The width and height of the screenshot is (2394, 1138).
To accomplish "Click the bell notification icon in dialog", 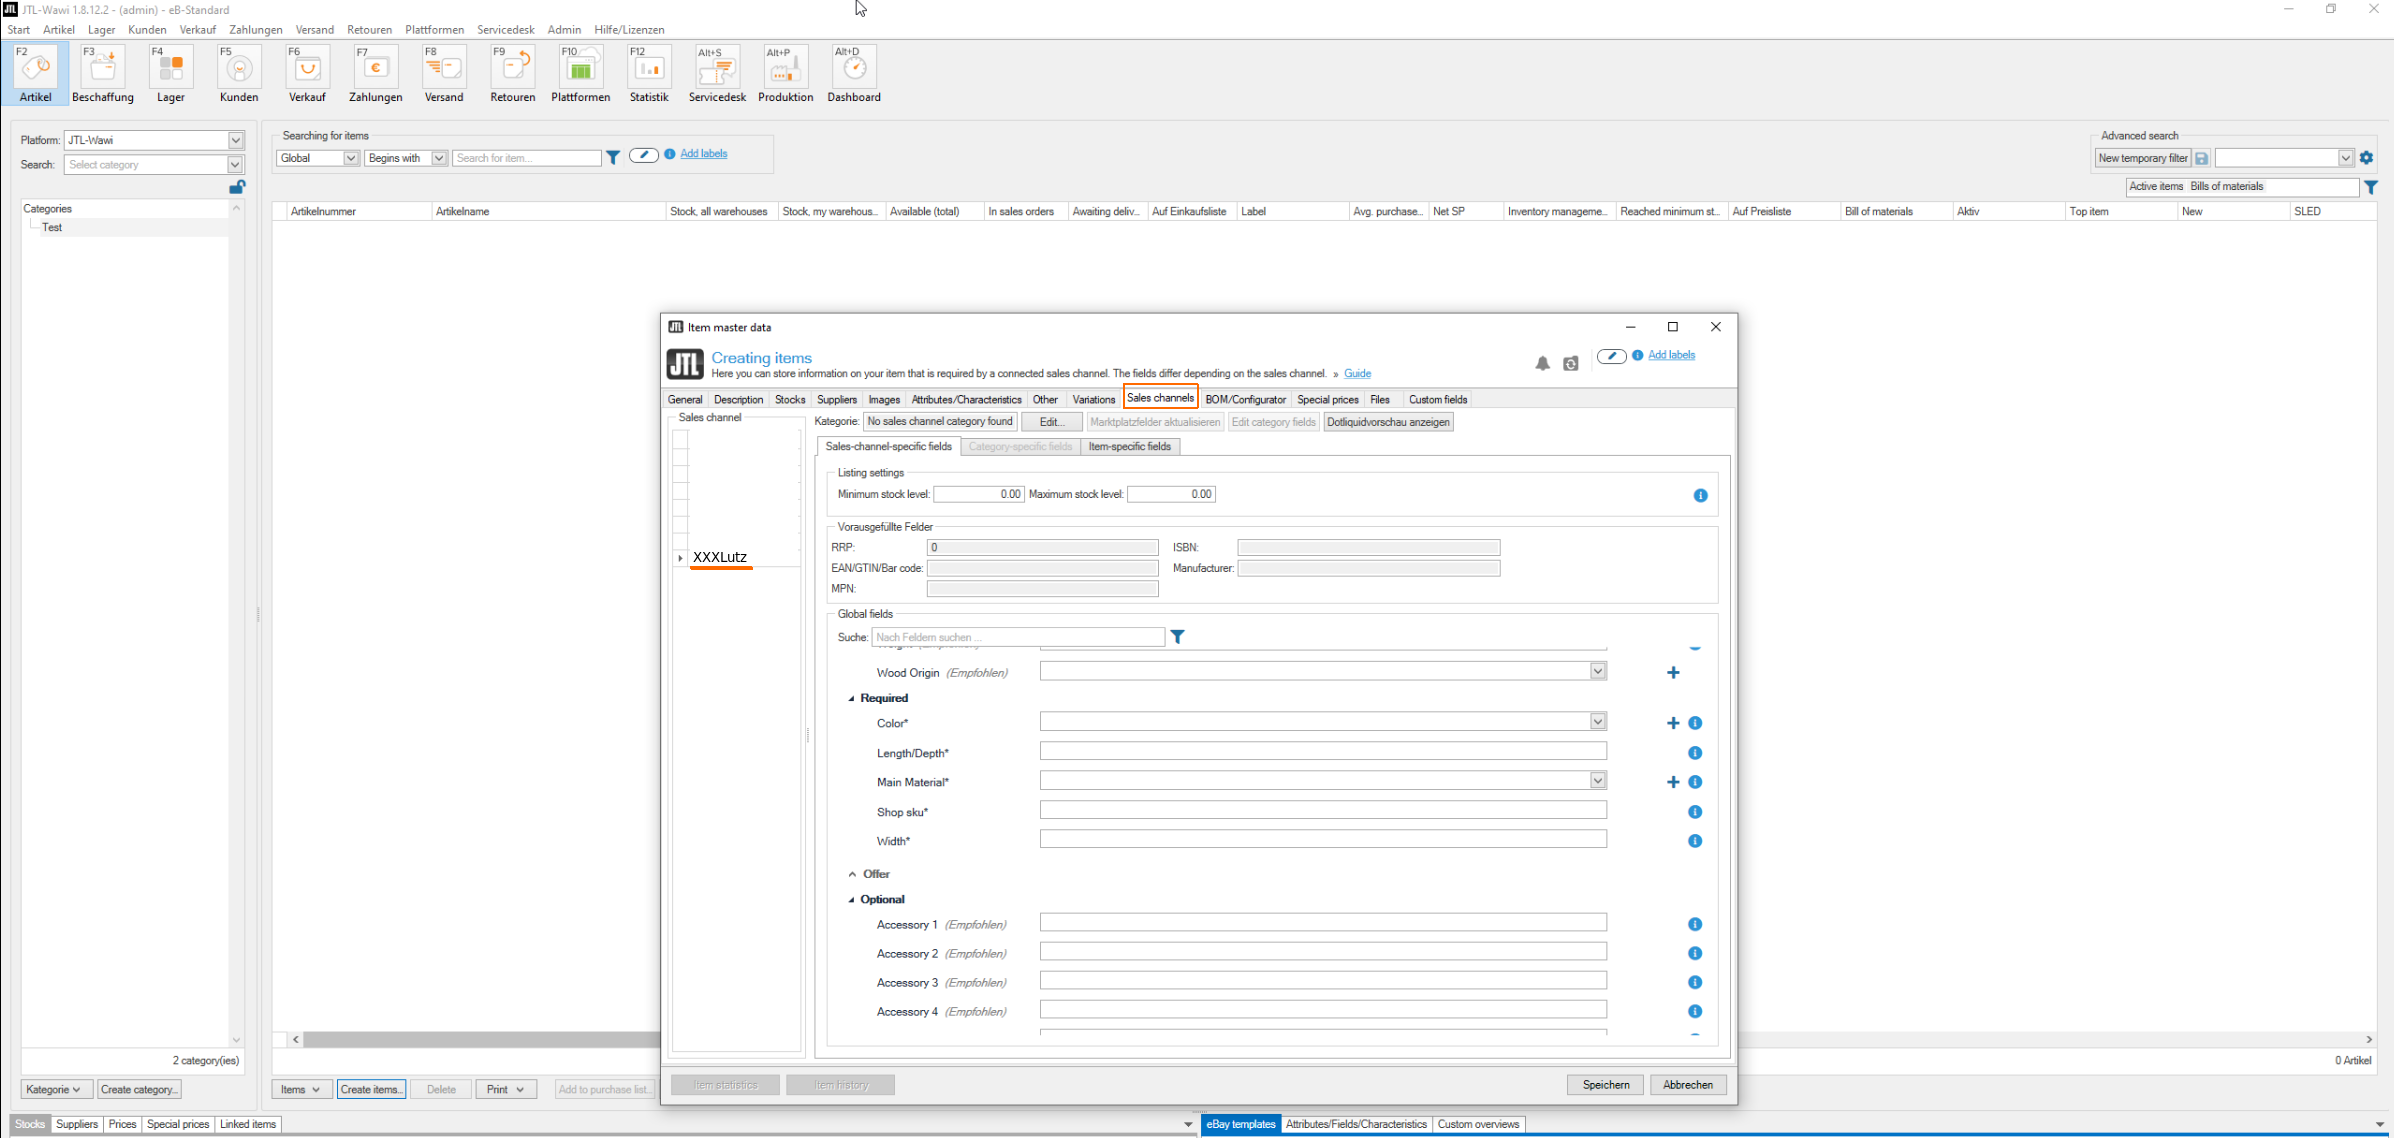I will pyautogui.click(x=1542, y=364).
